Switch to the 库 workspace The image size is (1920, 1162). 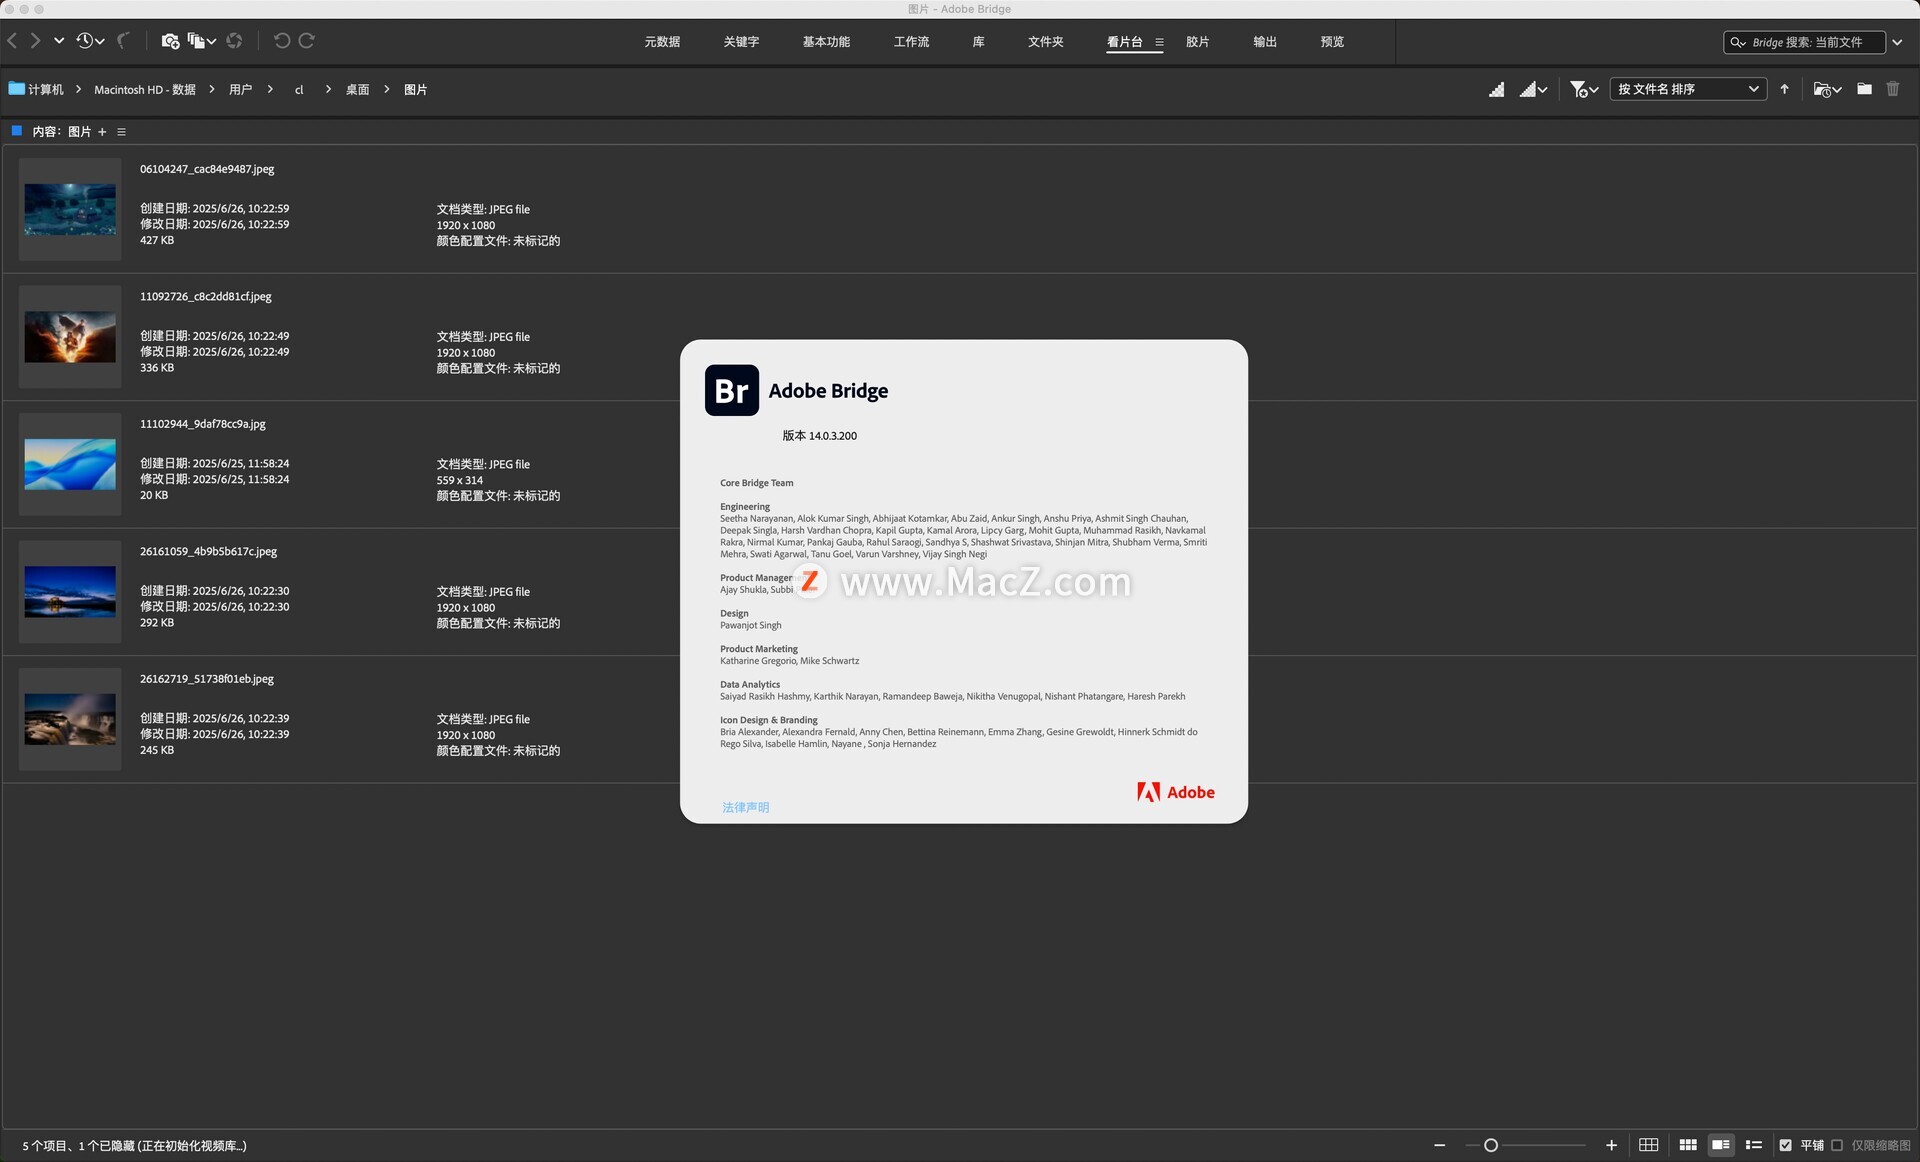(x=978, y=42)
